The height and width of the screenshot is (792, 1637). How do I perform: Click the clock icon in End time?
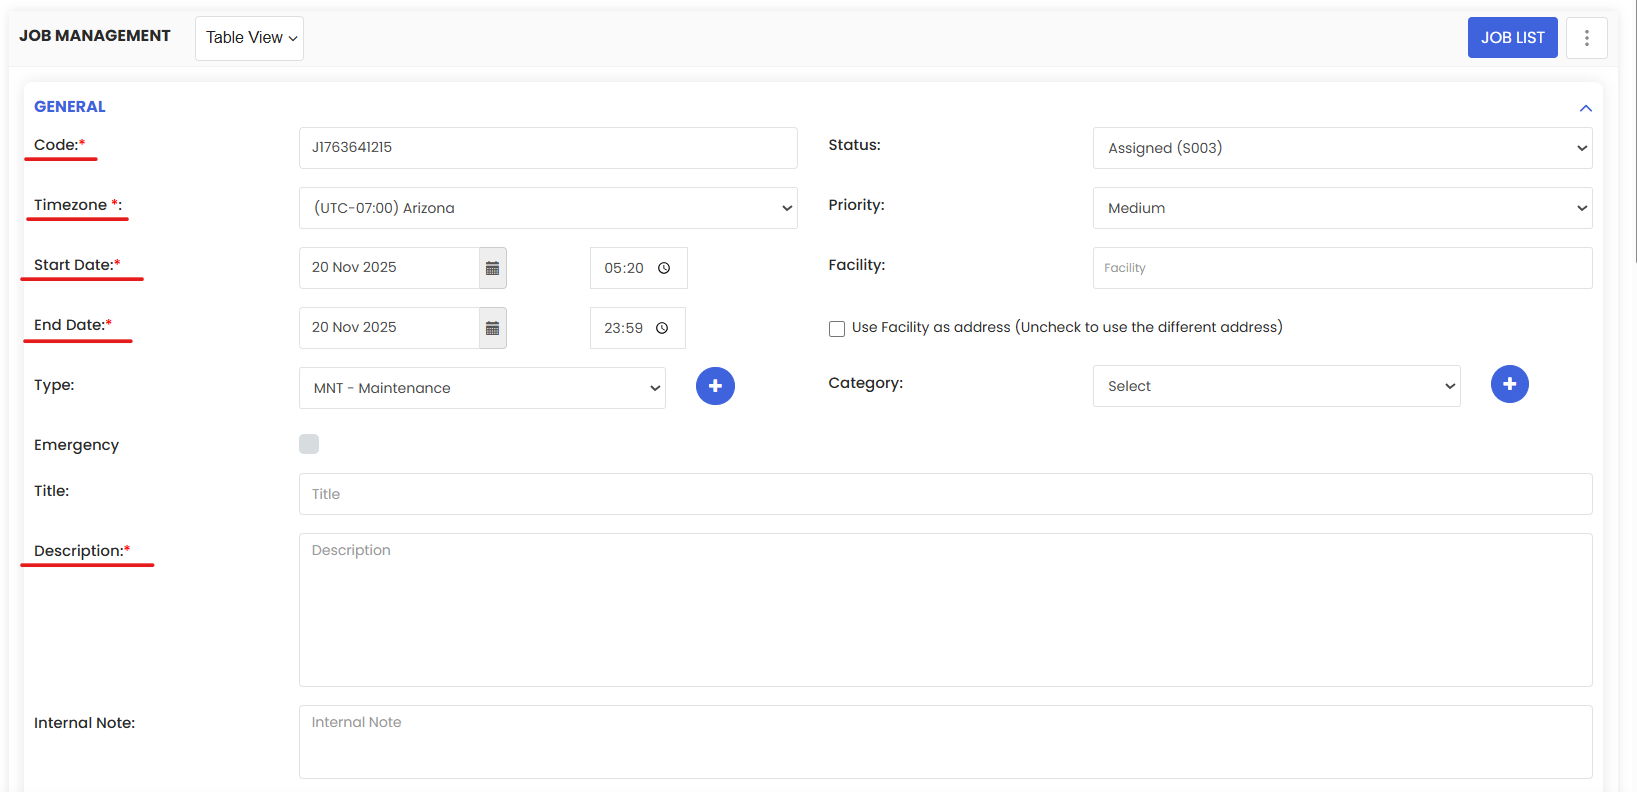pos(662,328)
